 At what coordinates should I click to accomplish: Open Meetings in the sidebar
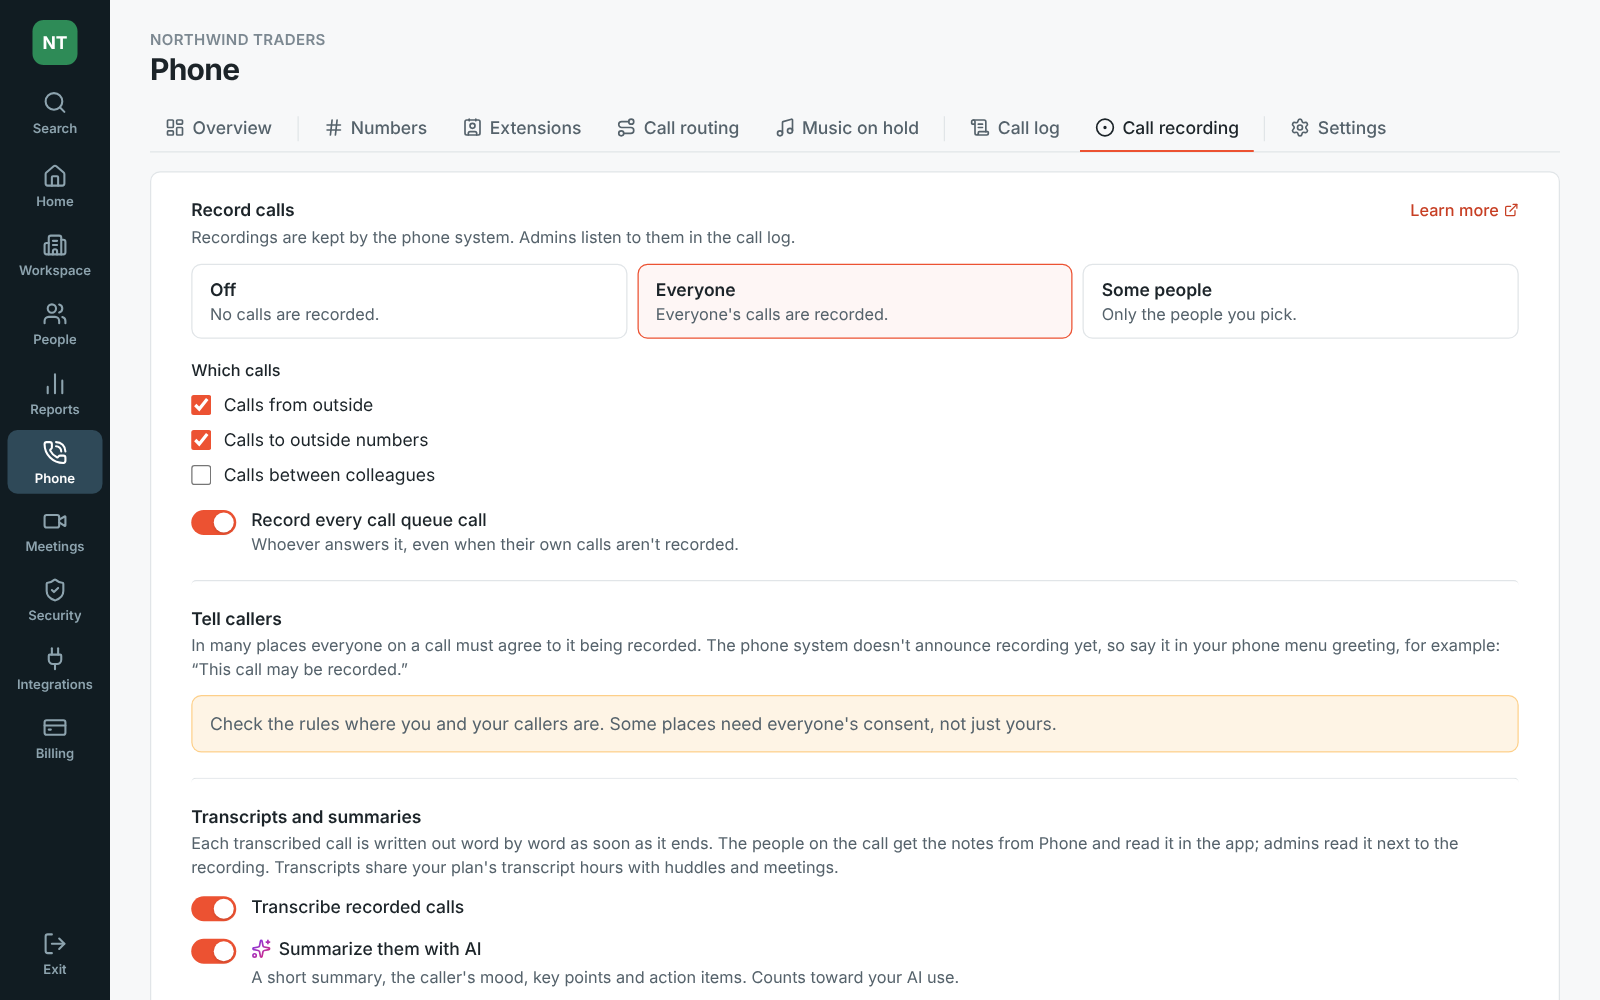click(x=55, y=532)
